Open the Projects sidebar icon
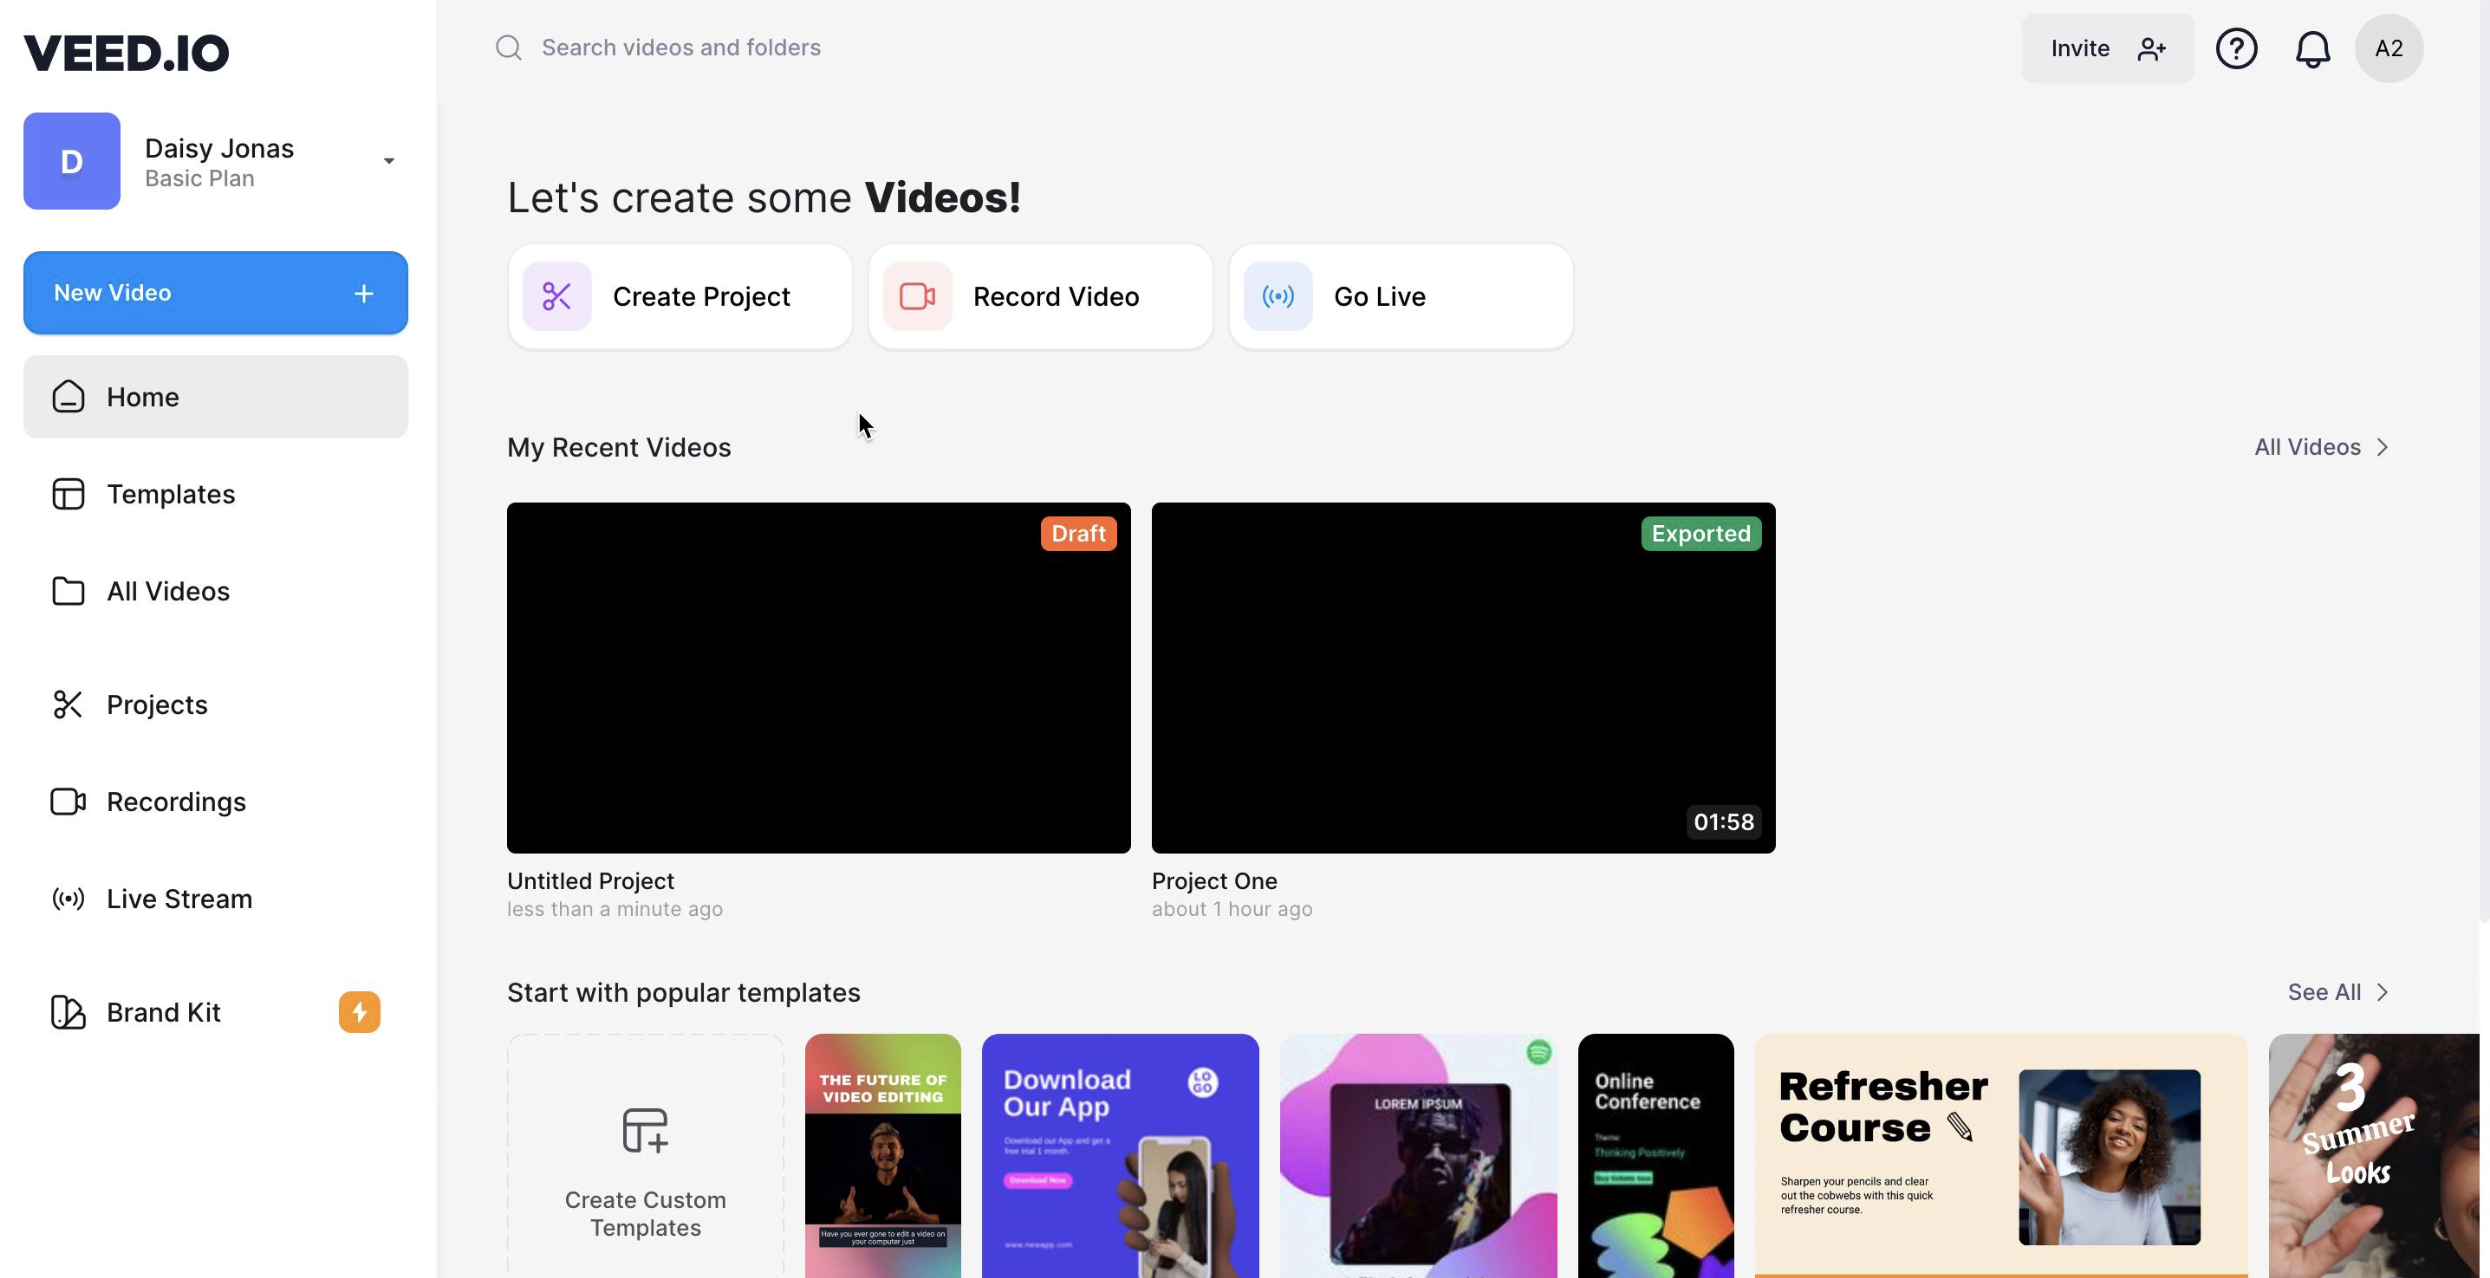Image resolution: width=2490 pixels, height=1278 pixels. 65,704
